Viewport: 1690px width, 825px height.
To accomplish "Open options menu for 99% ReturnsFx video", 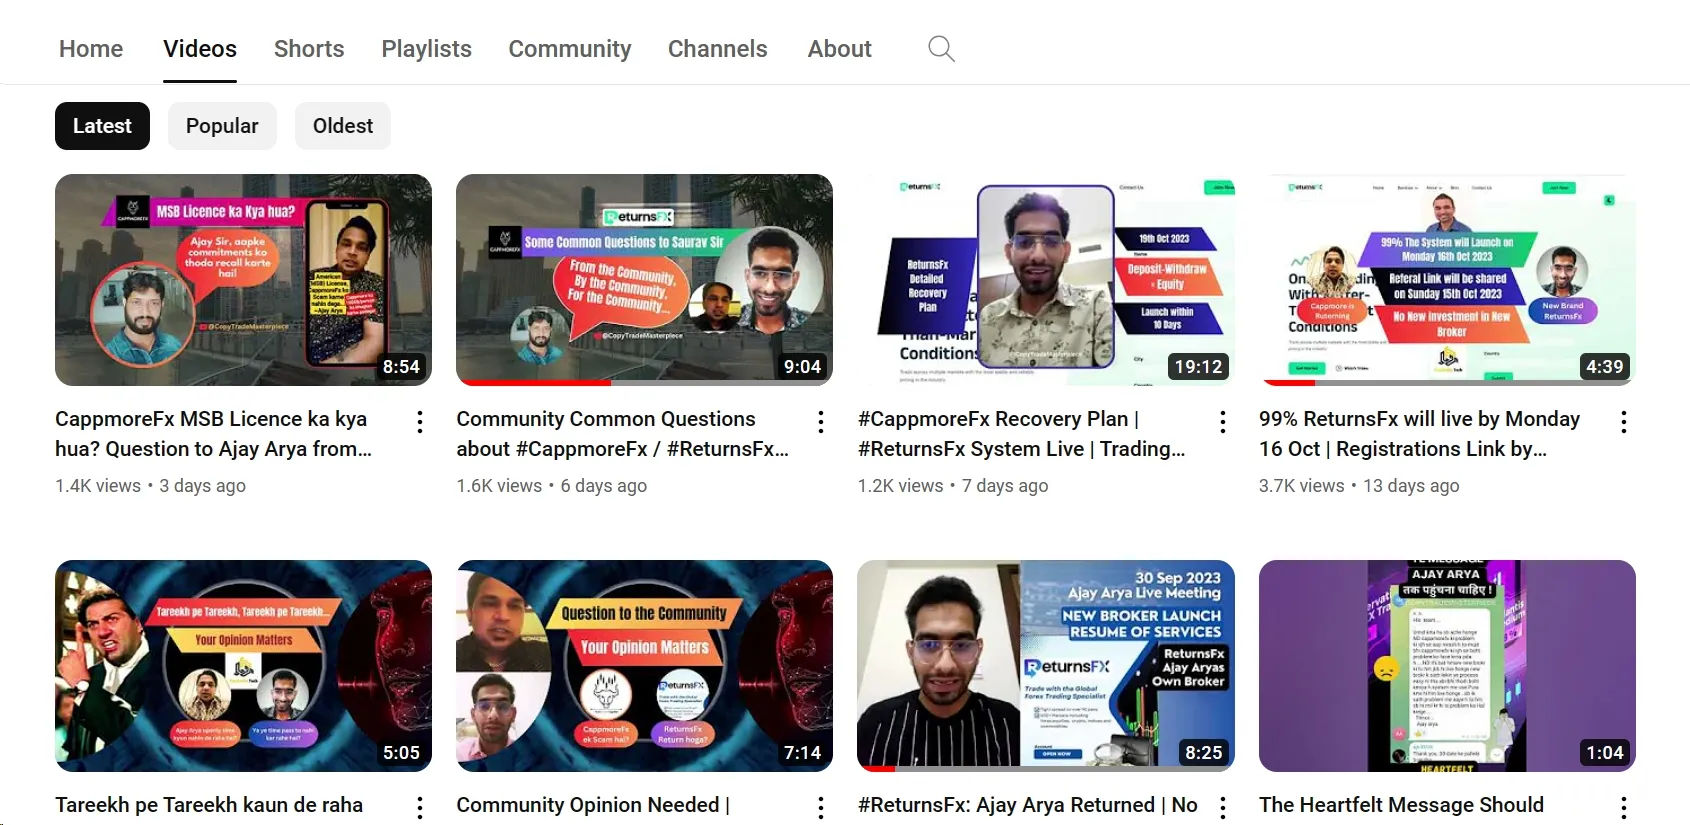I will point(1624,422).
